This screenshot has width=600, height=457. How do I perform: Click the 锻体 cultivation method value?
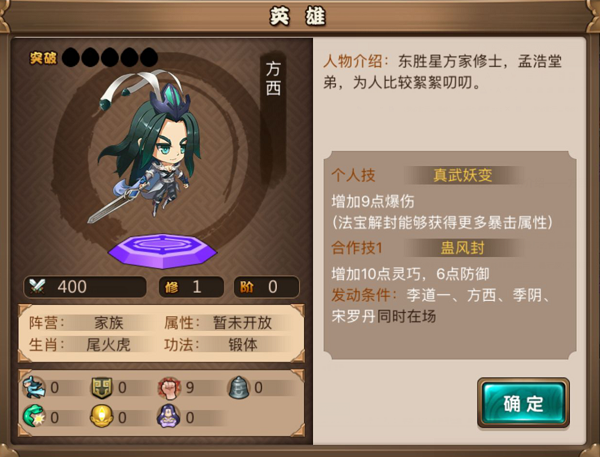243,345
